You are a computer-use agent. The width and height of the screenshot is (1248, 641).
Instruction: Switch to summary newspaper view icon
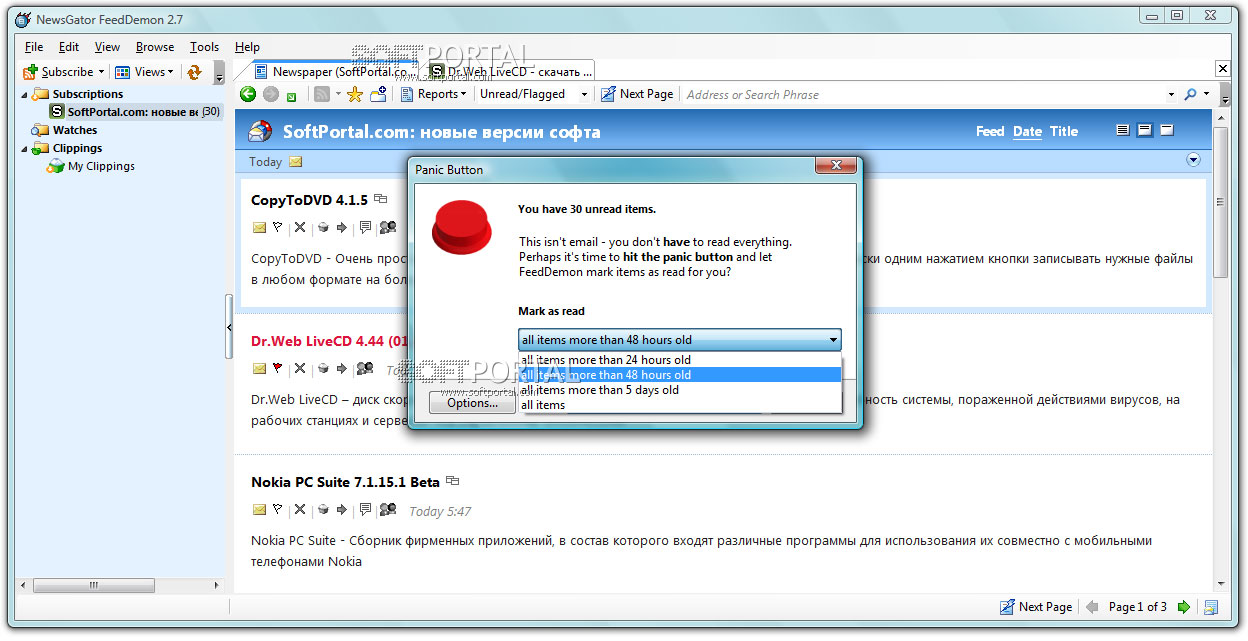pyautogui.click(x=1144, y=131)
